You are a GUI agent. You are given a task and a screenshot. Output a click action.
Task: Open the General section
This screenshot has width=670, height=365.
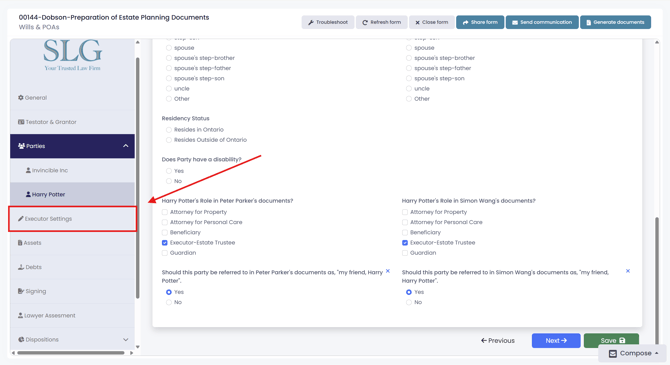pos(72,98)
